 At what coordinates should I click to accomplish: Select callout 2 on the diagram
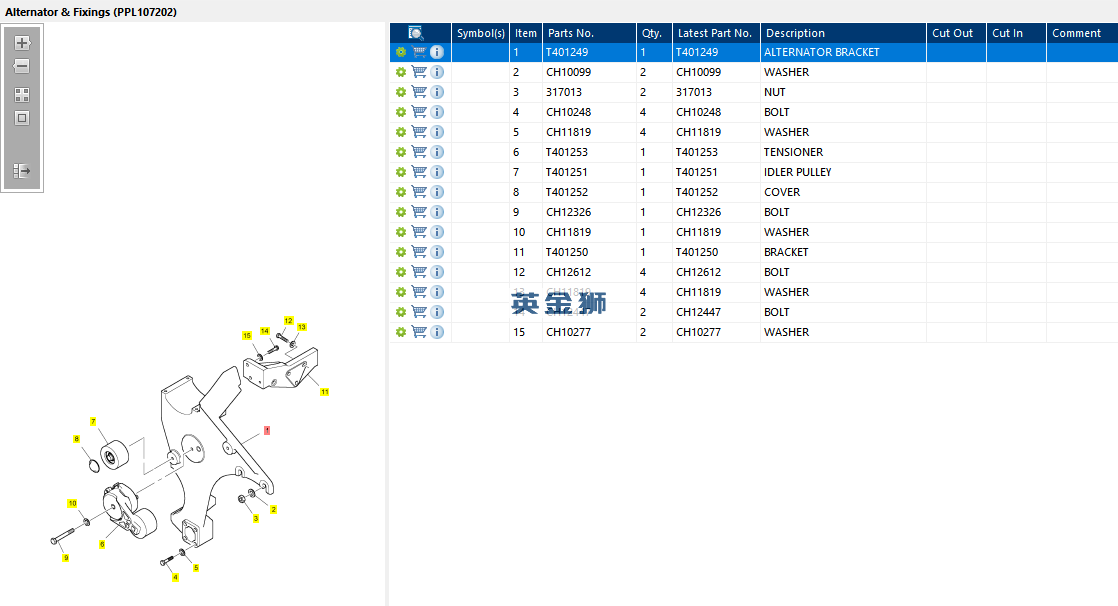pyautogui.click(x=273, y=510)
